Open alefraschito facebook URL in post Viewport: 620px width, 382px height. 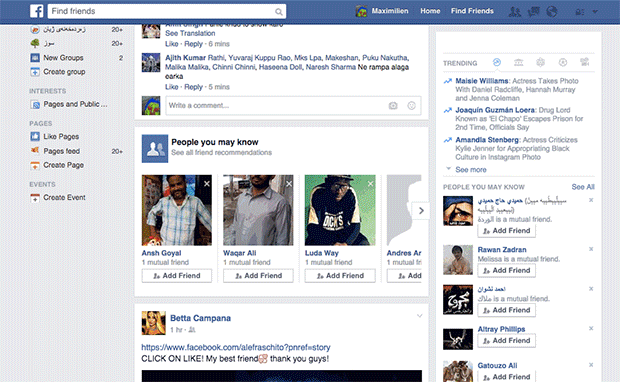click(236, 348)
